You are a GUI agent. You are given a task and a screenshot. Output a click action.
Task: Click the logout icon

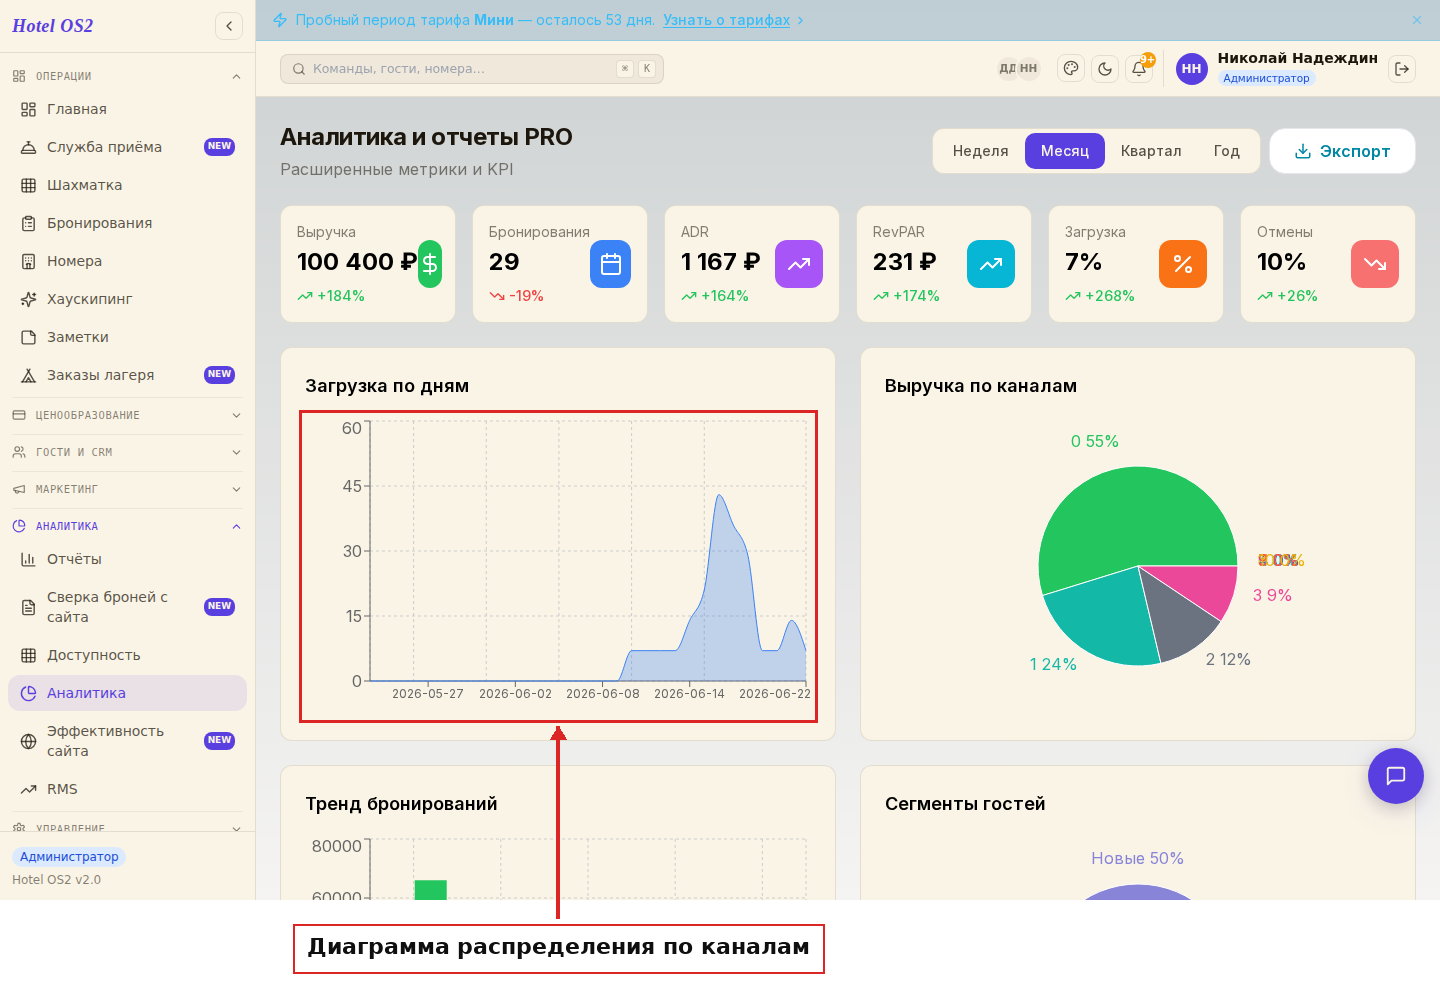[1402, 69]
